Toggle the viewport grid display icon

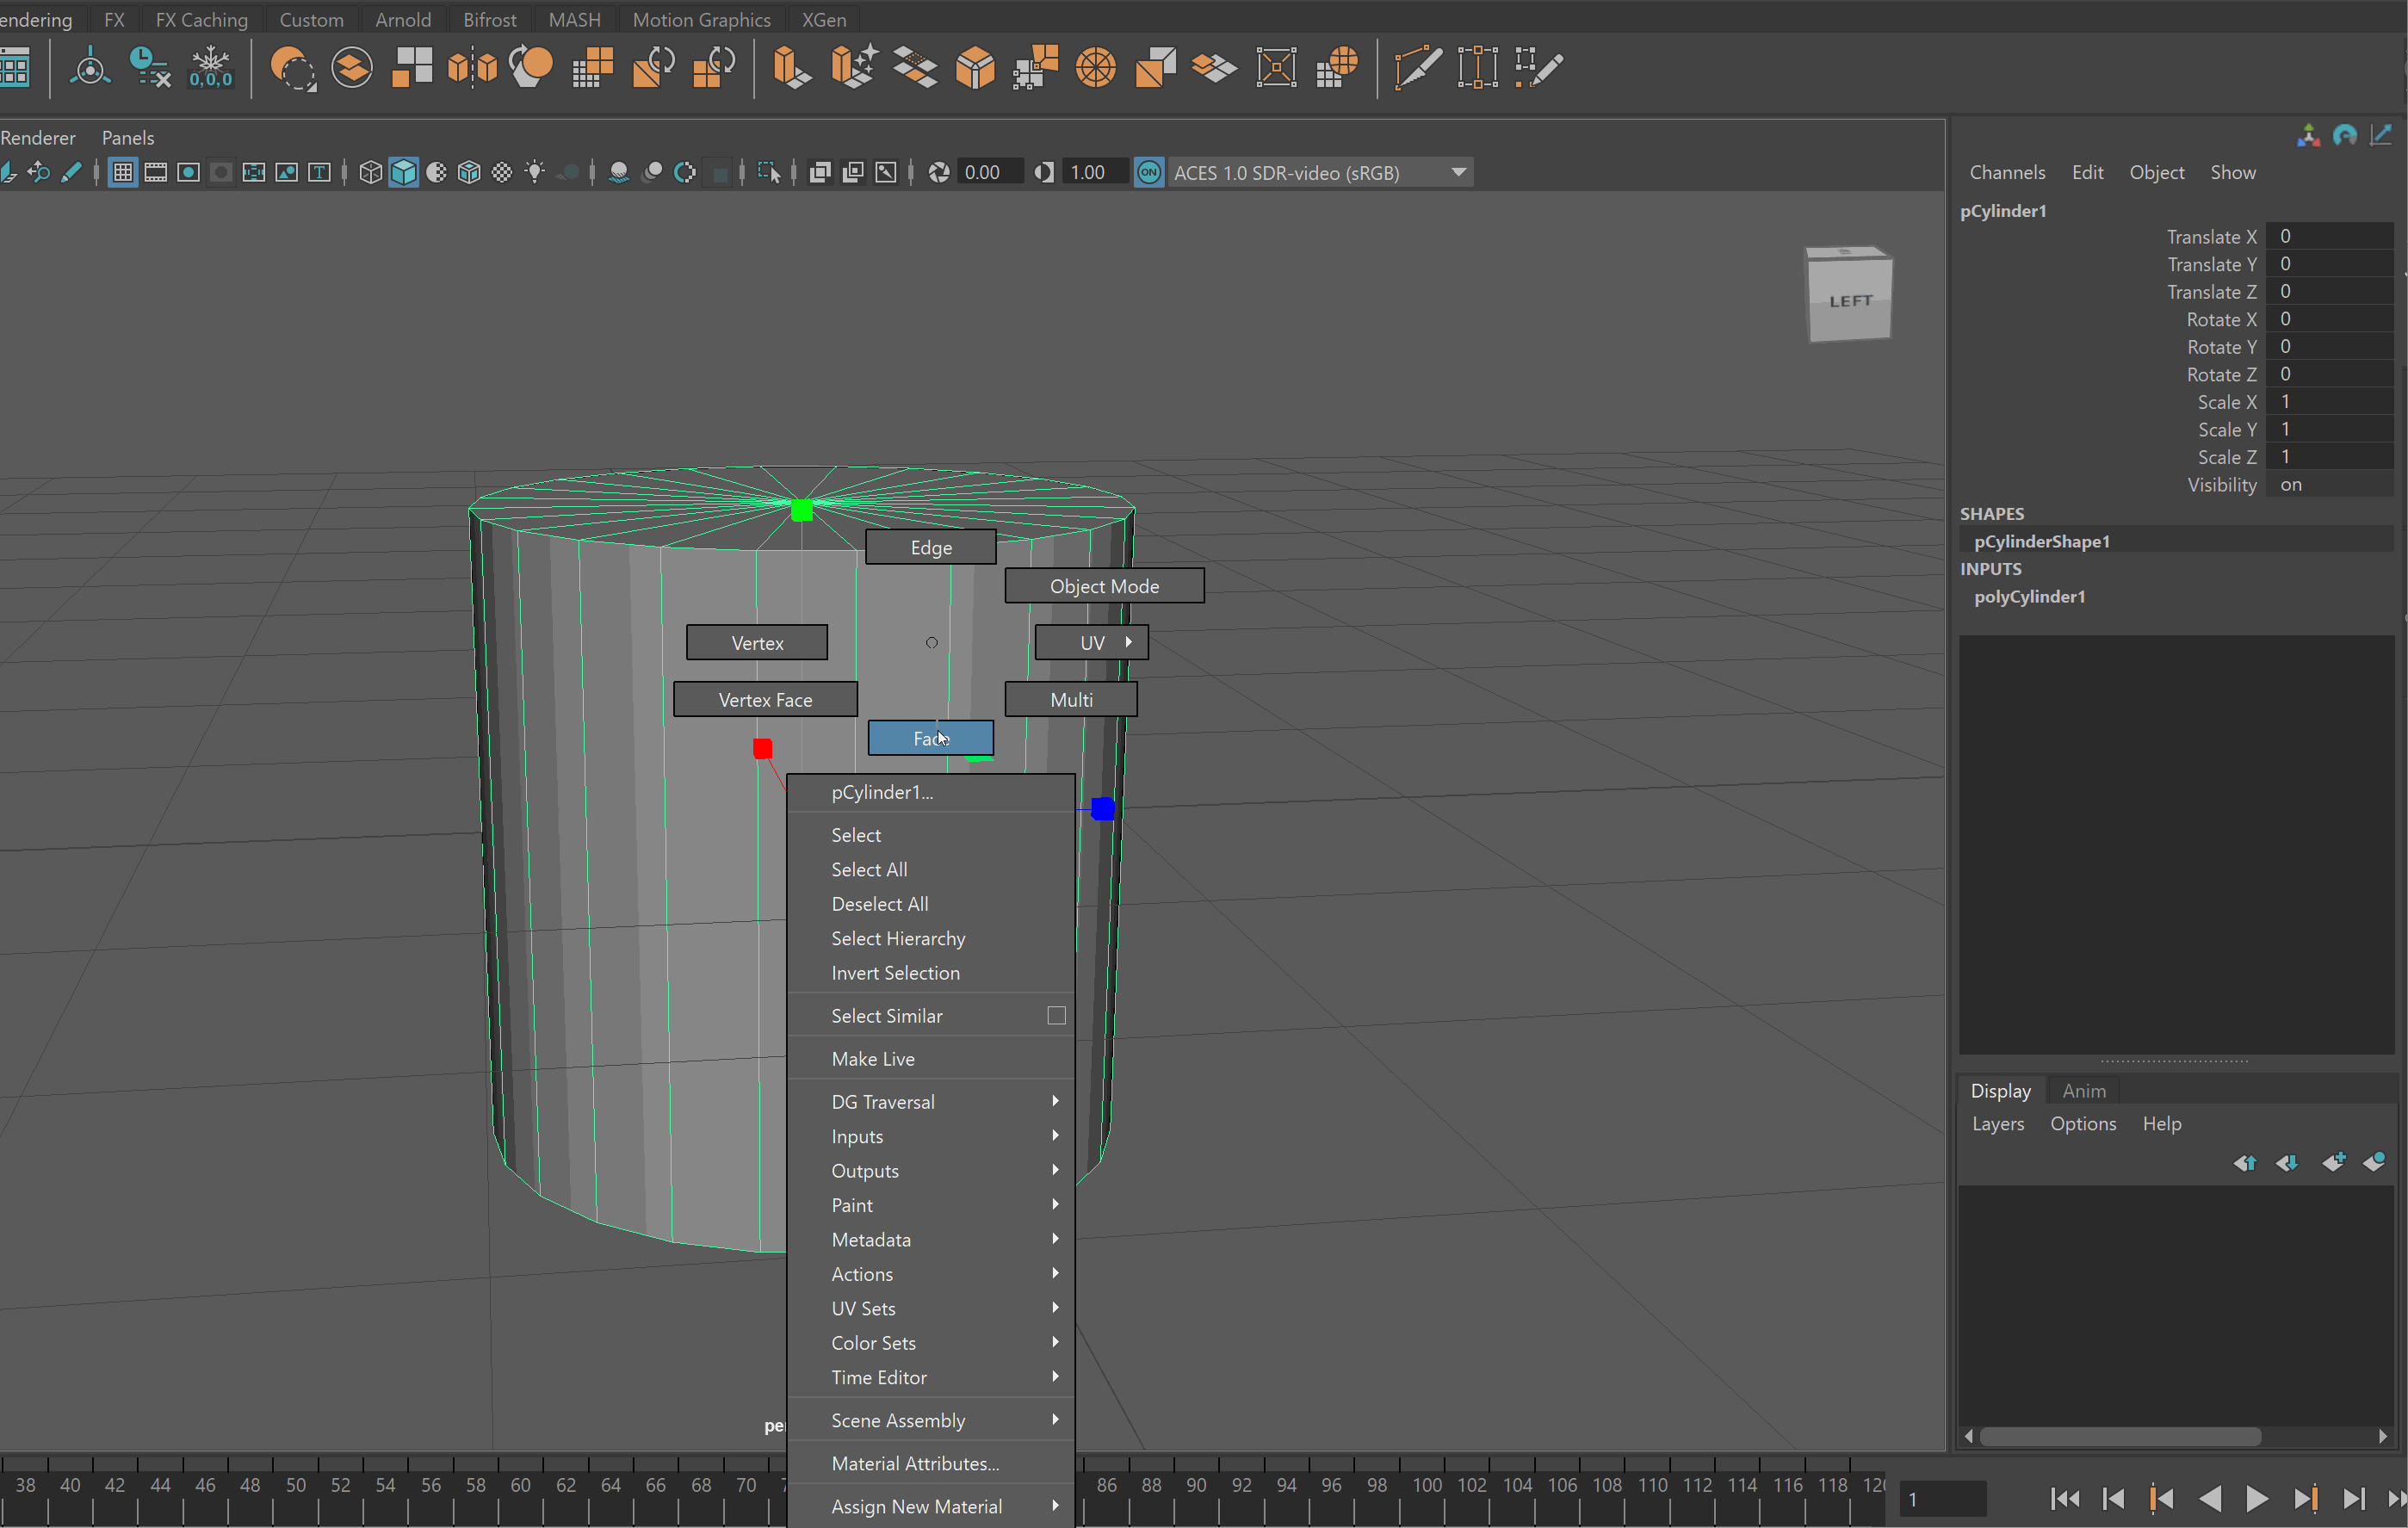(x=123, y=172)
